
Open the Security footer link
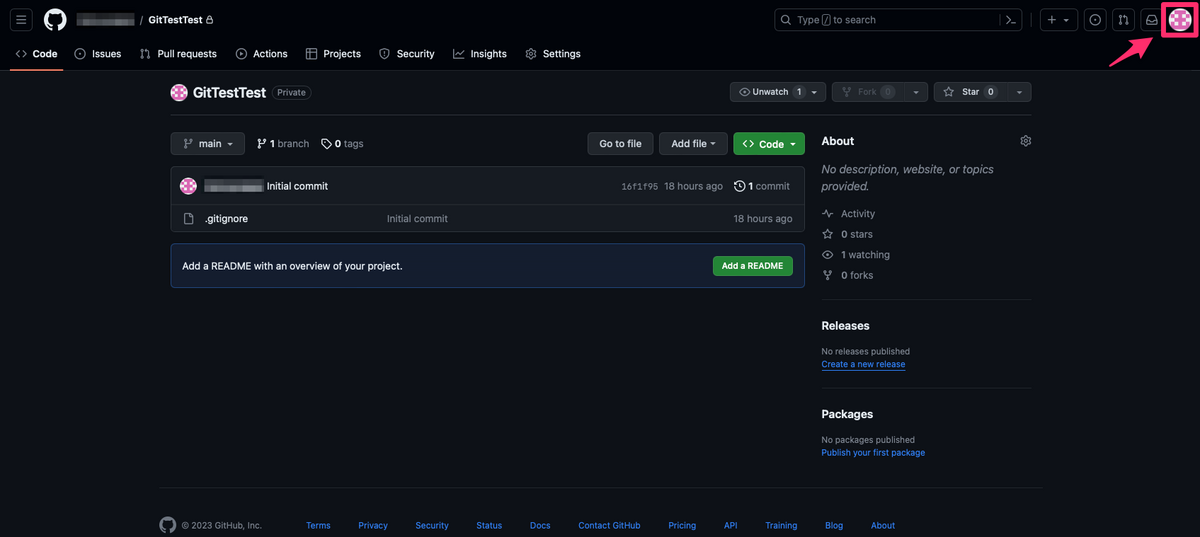(432, 525)
